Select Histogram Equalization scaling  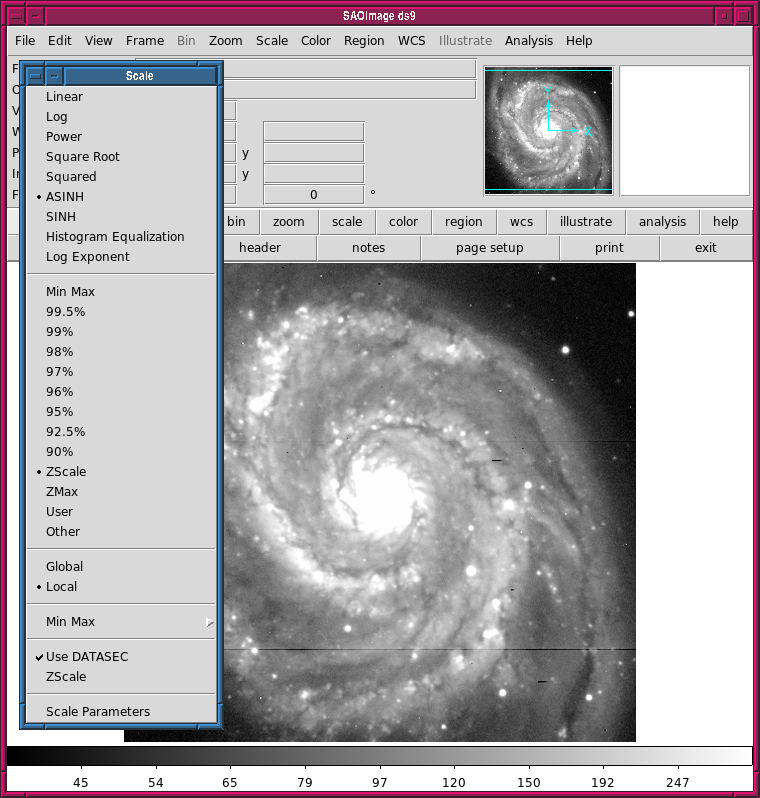[x=115, y=237]
